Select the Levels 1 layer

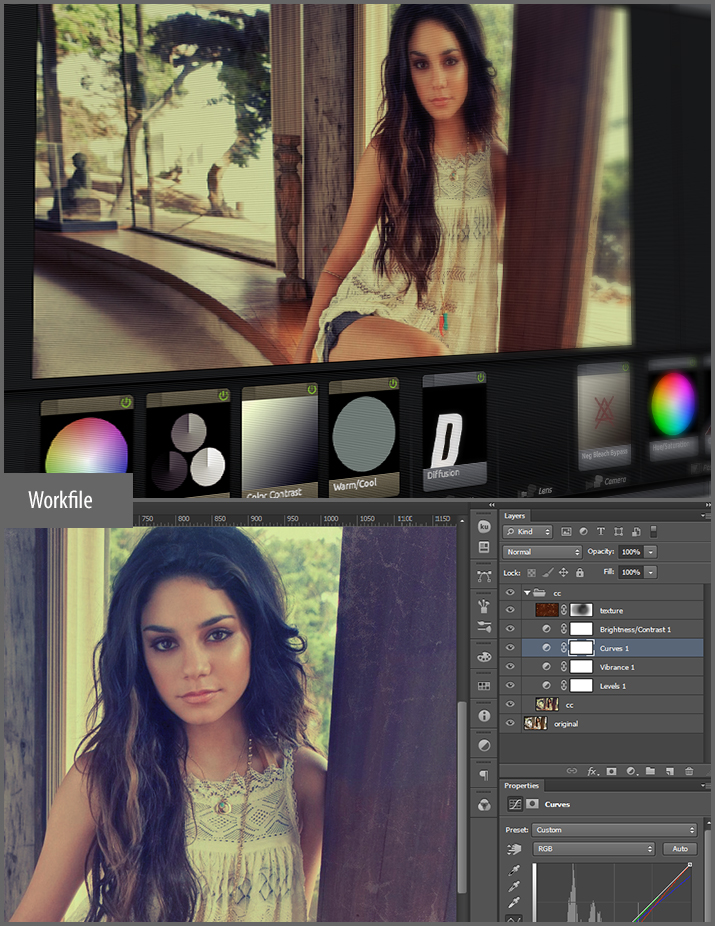[613, 686]
